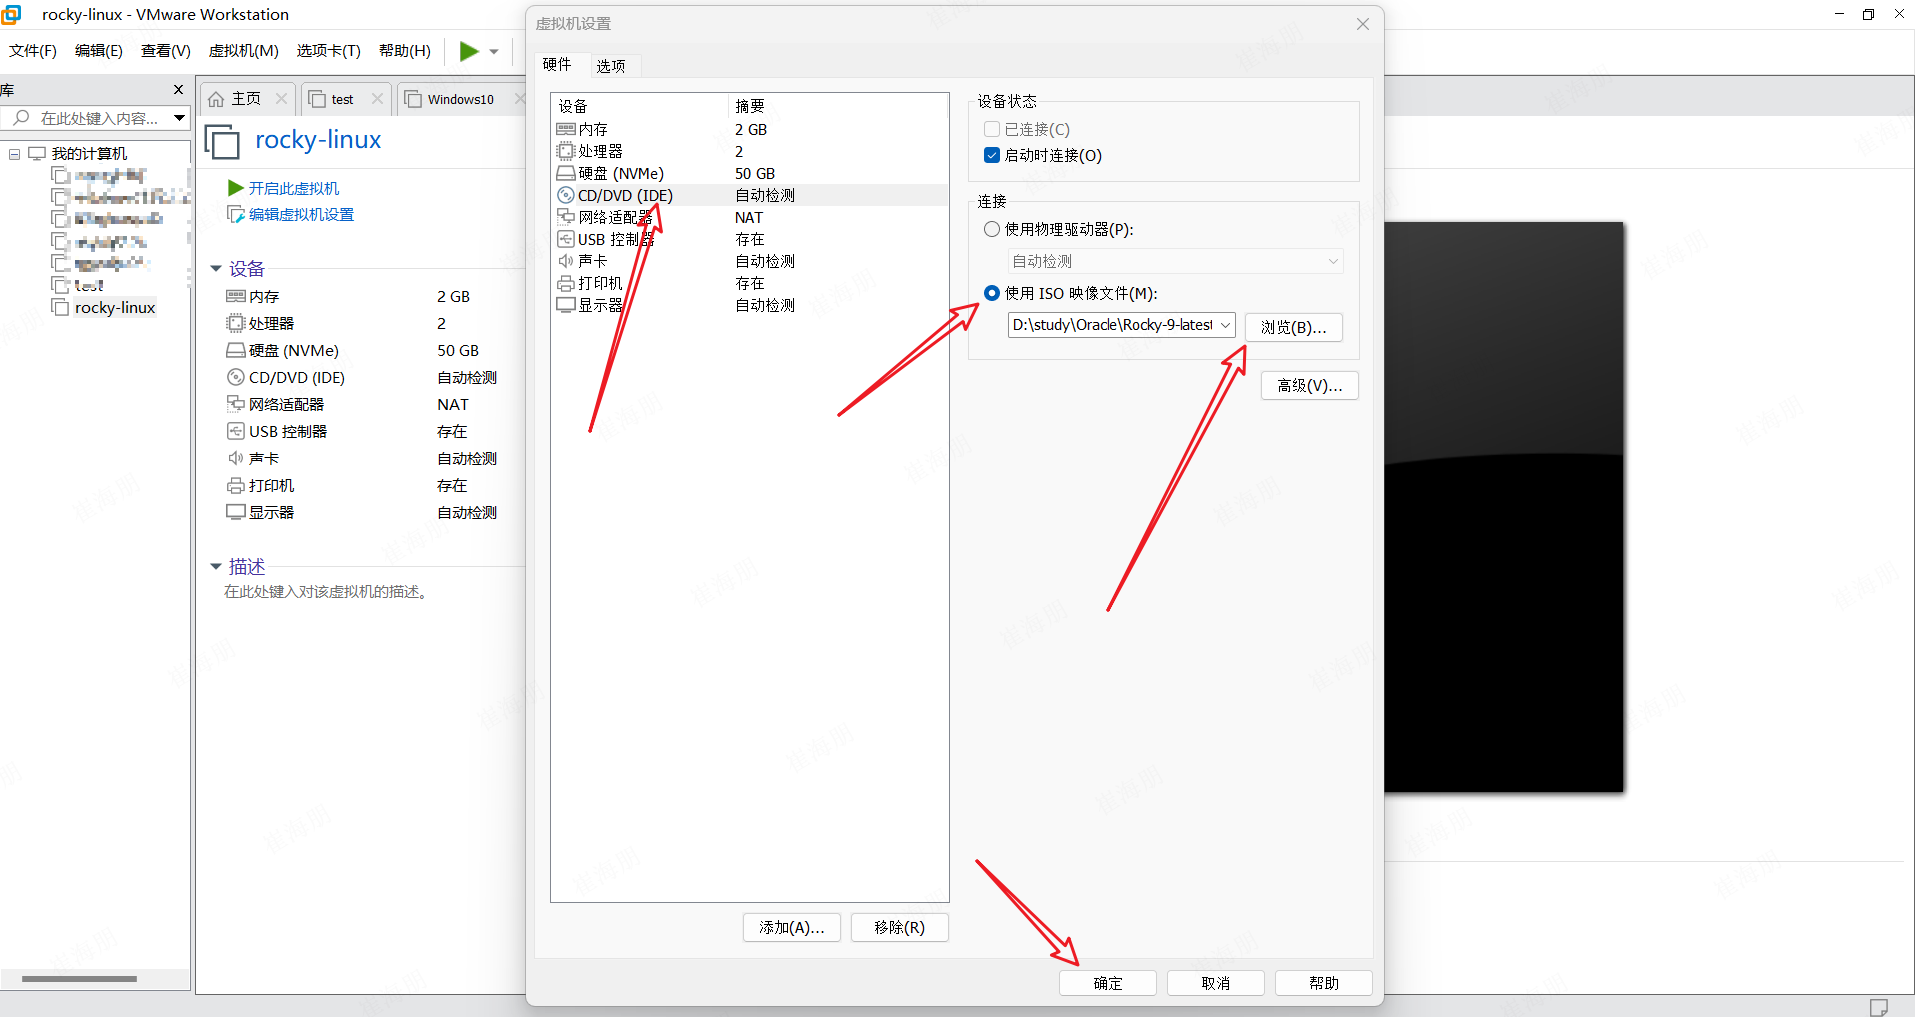This screenshot has width=1915, height=1017.
Task: Click the library panel horizontal scrollbar
Action: coord(79,979)
